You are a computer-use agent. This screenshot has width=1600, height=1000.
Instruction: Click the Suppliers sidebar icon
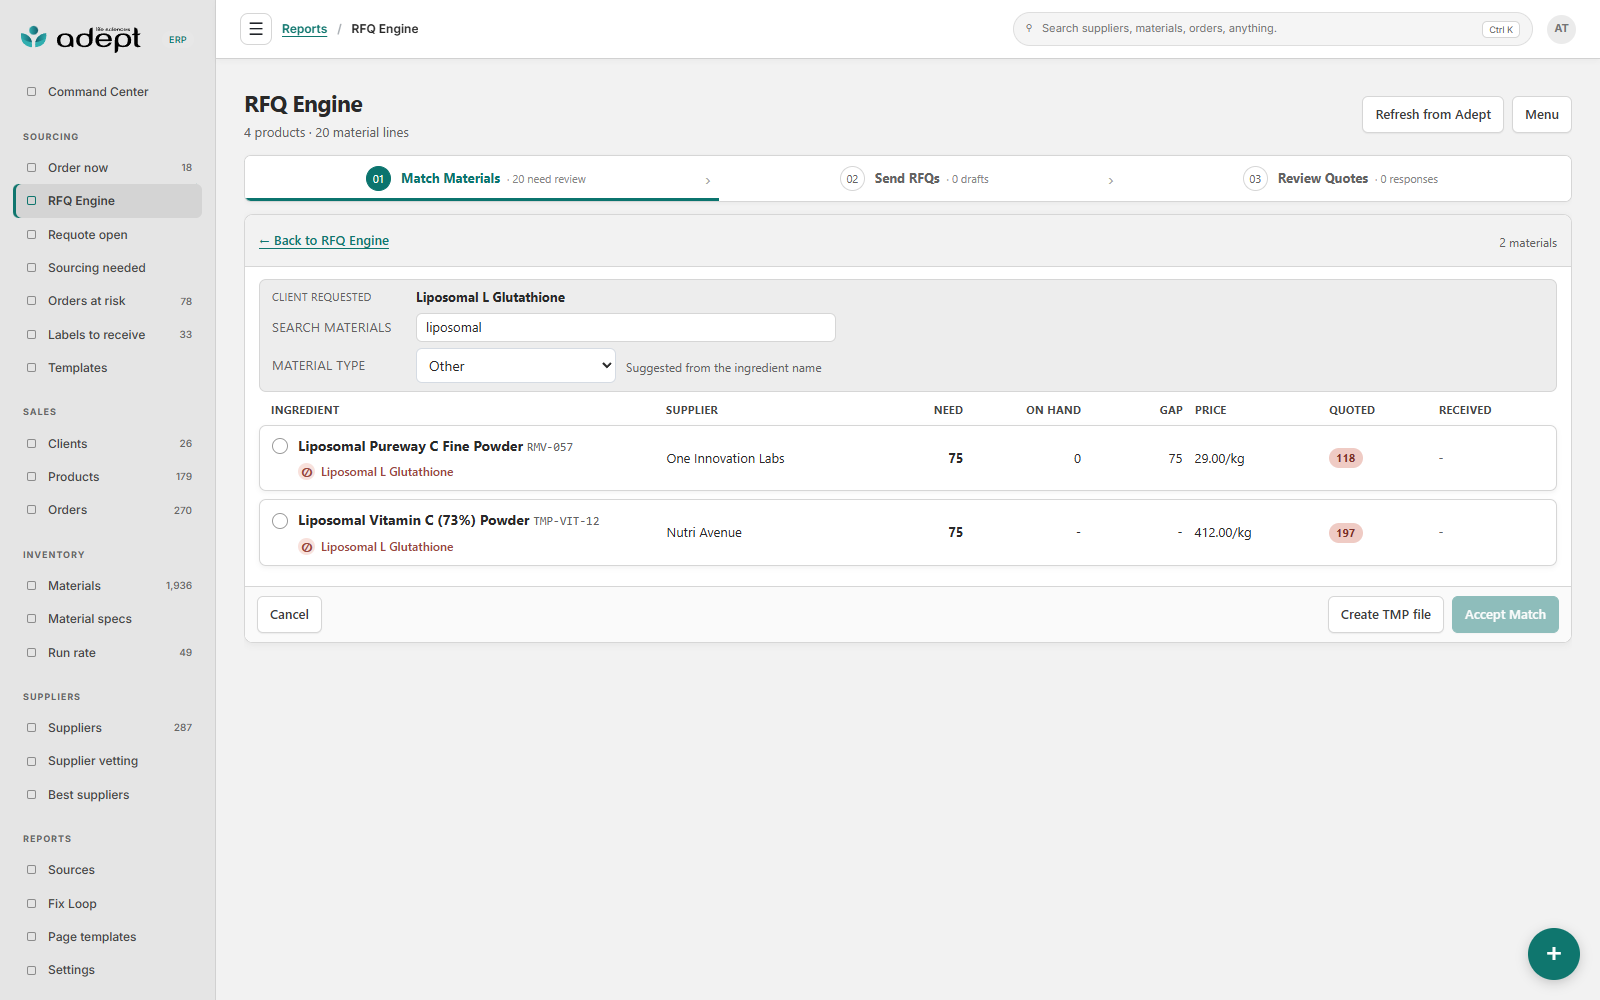click(31, 728)
